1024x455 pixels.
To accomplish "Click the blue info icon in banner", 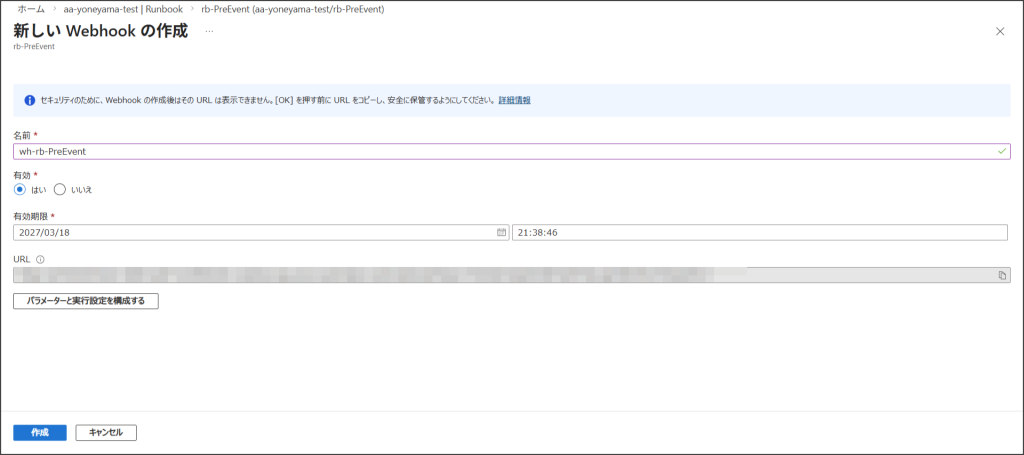I will tap(30, 100).
